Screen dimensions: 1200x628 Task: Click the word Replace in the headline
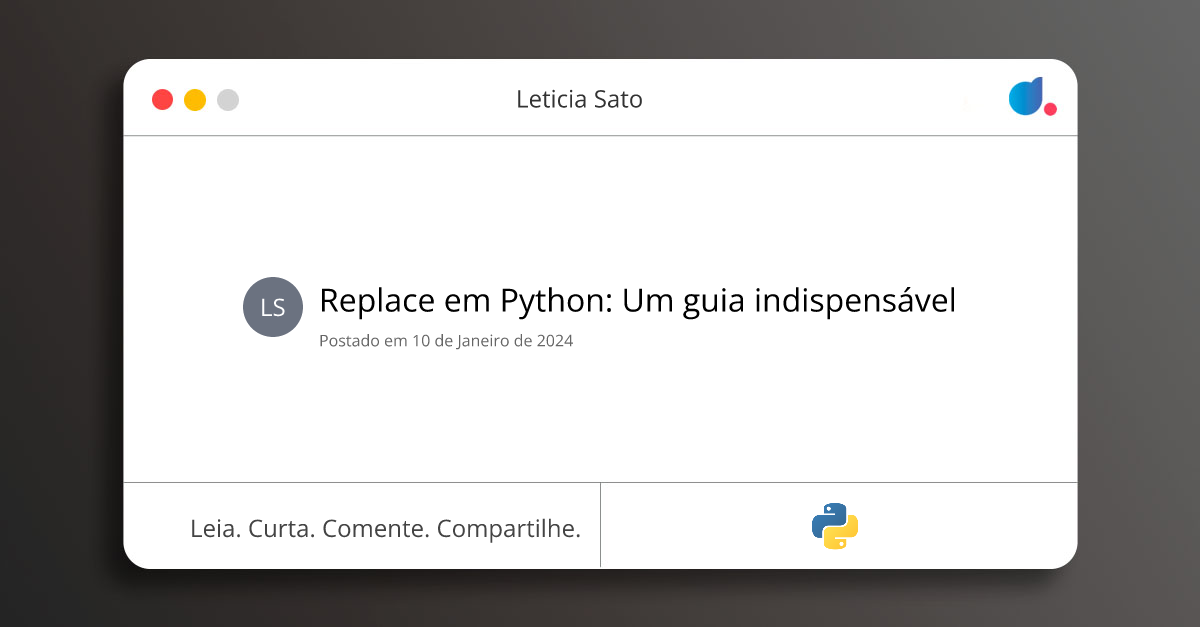(x=377, y=300)
